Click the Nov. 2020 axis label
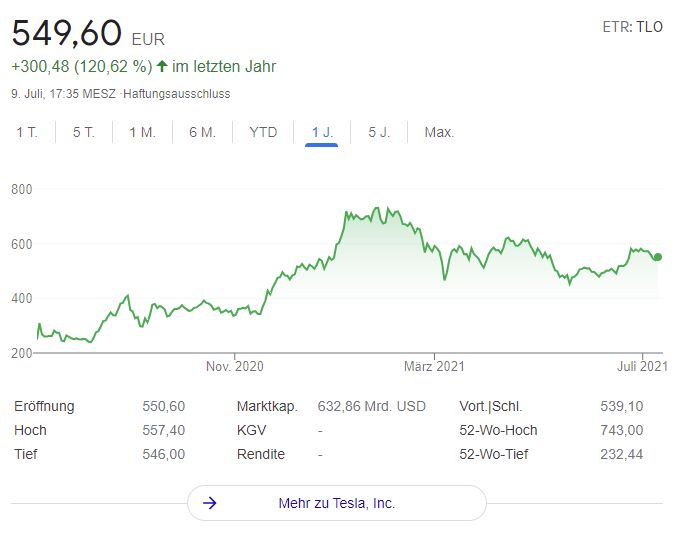This screenshot has width=680, height=541. pos(234,367)
